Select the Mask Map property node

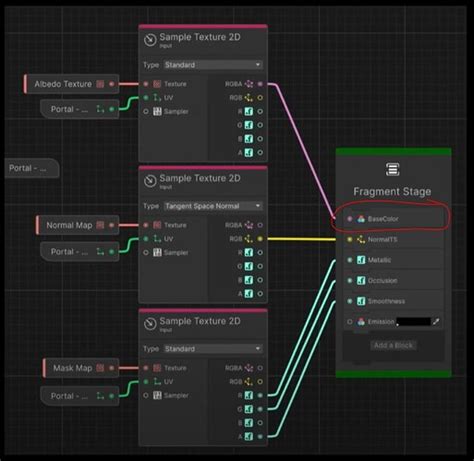click(x=81, y=368)
